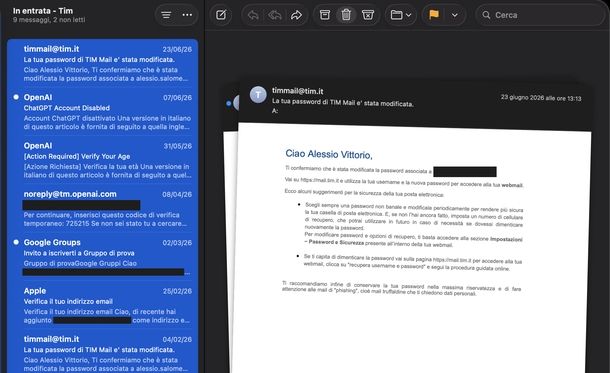The image size is (610, 373).
Task: Move messages to junk mail
Action: [x=368, y=15]
